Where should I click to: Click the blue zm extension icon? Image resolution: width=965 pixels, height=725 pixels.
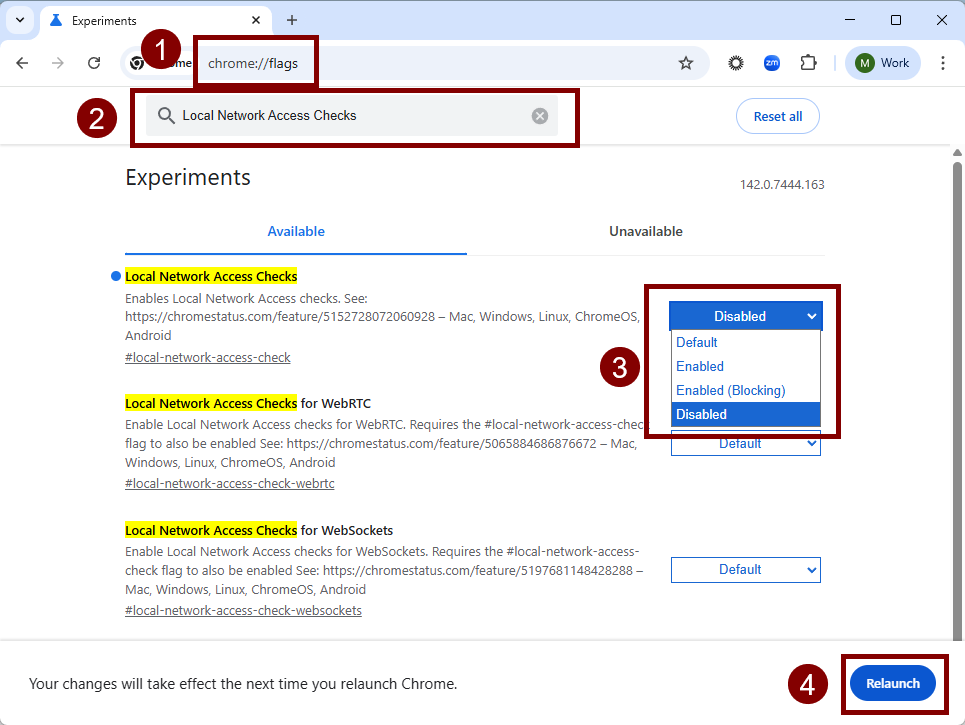coord(771,62)
